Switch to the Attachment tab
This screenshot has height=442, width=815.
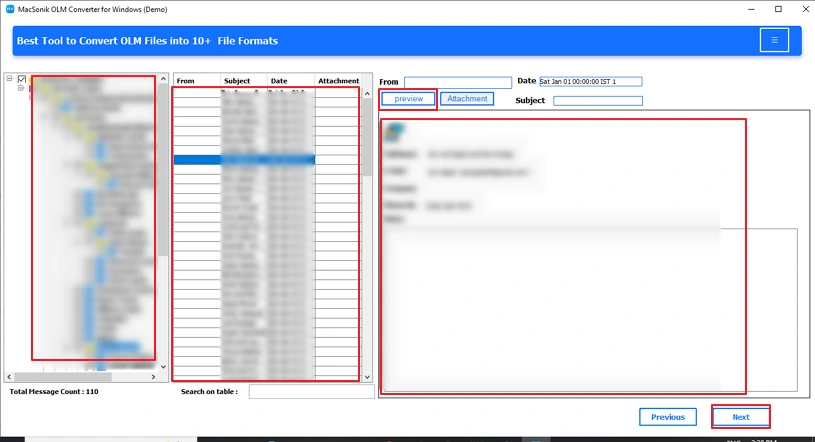coord(467,99)
